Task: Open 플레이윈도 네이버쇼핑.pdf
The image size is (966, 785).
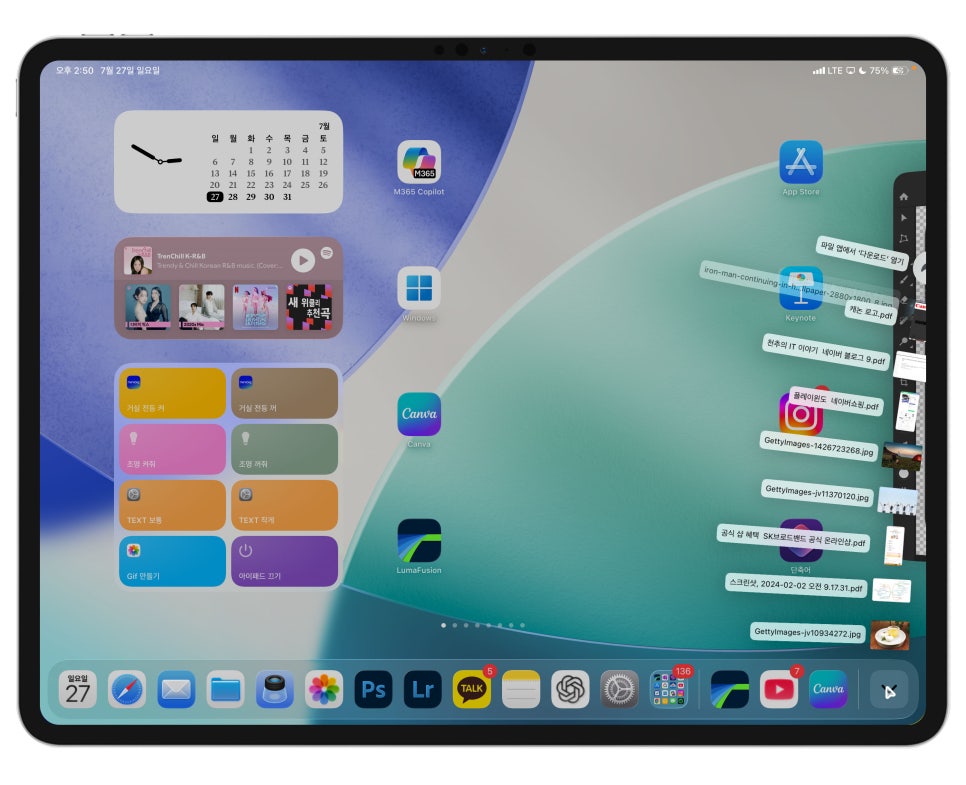Action: [x=836, y=401]
